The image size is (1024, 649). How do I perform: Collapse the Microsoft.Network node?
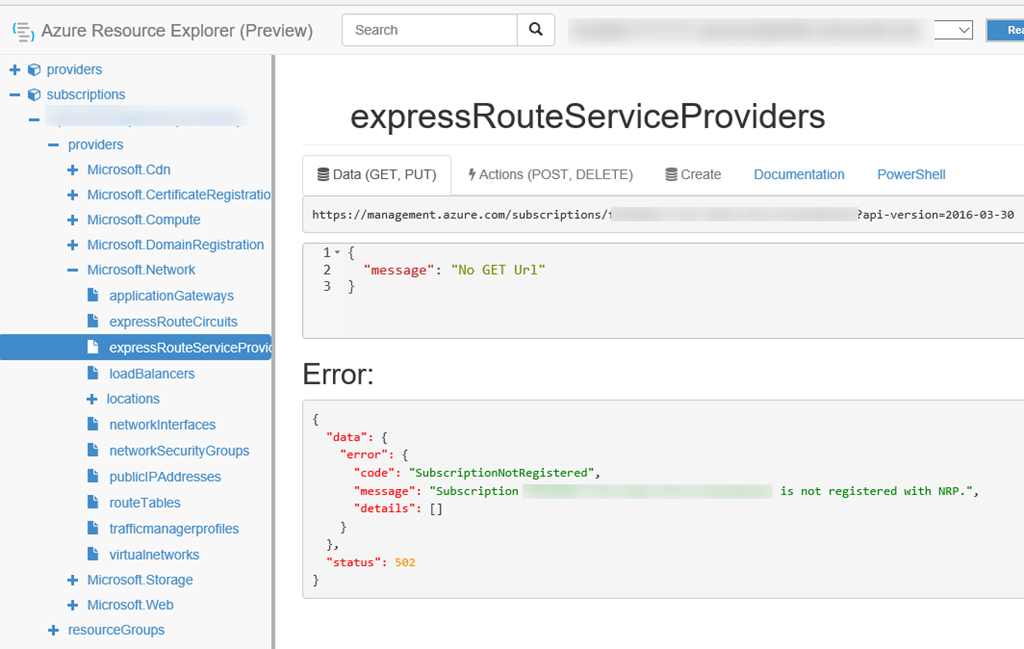click(72, 270)
